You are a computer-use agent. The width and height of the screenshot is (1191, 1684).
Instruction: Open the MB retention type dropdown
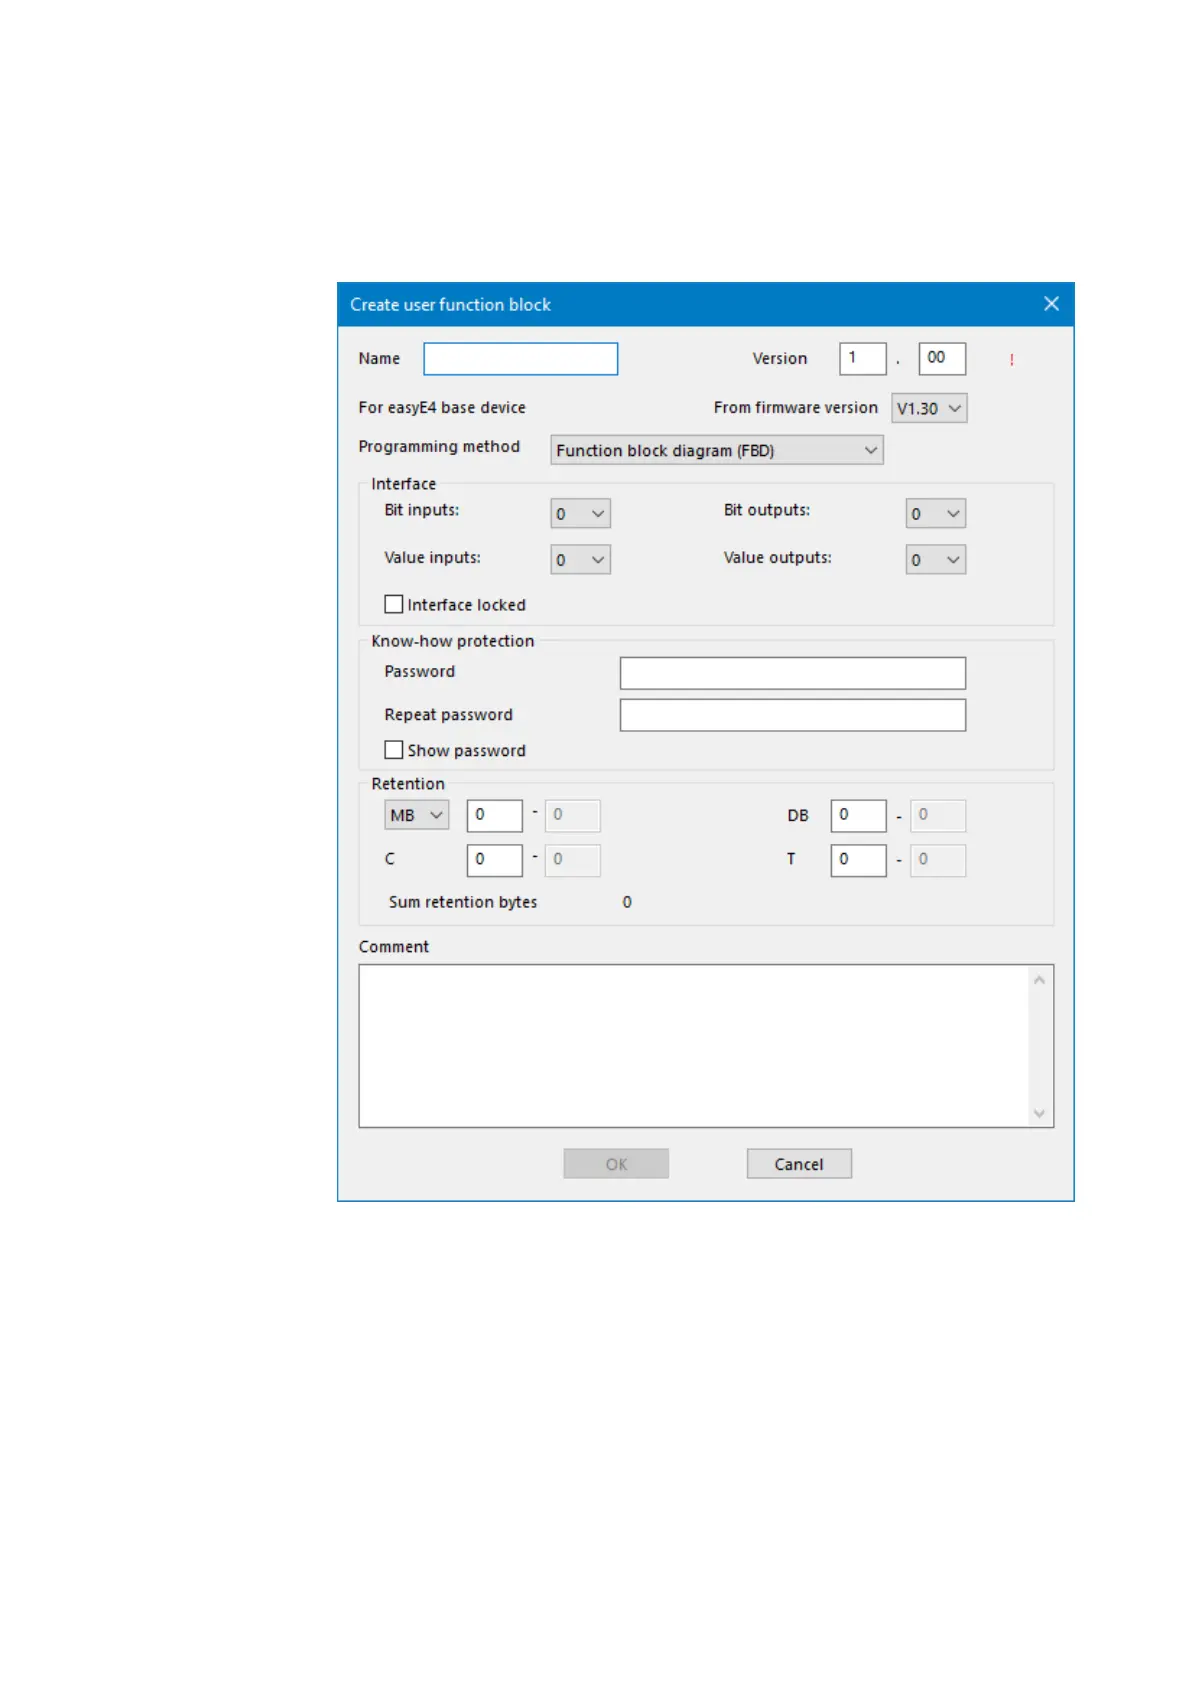click(417, 815)
